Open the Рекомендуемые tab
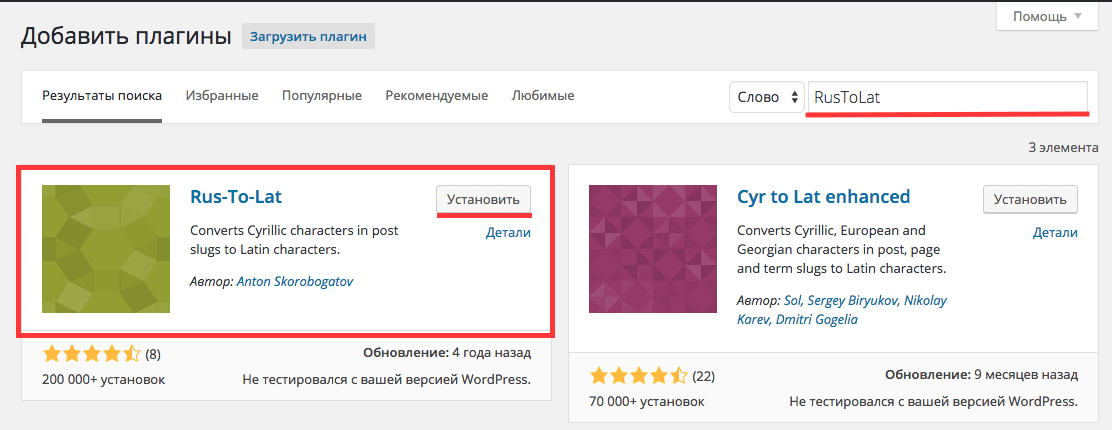 (x=437, y=96)
